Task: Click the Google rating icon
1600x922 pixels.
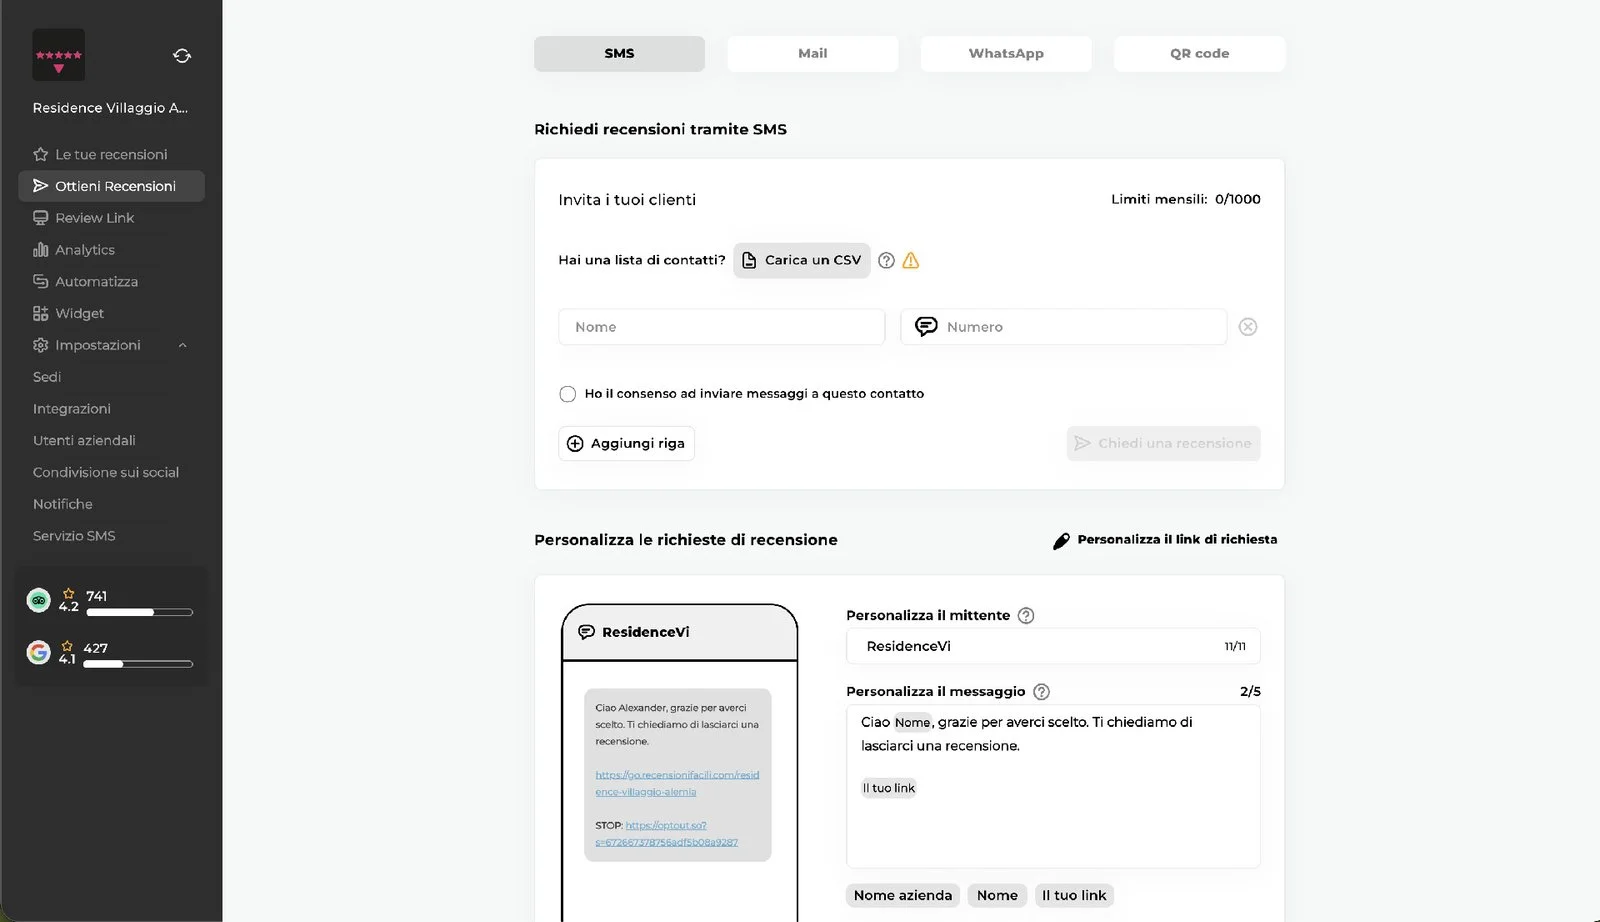Action: 38,653
